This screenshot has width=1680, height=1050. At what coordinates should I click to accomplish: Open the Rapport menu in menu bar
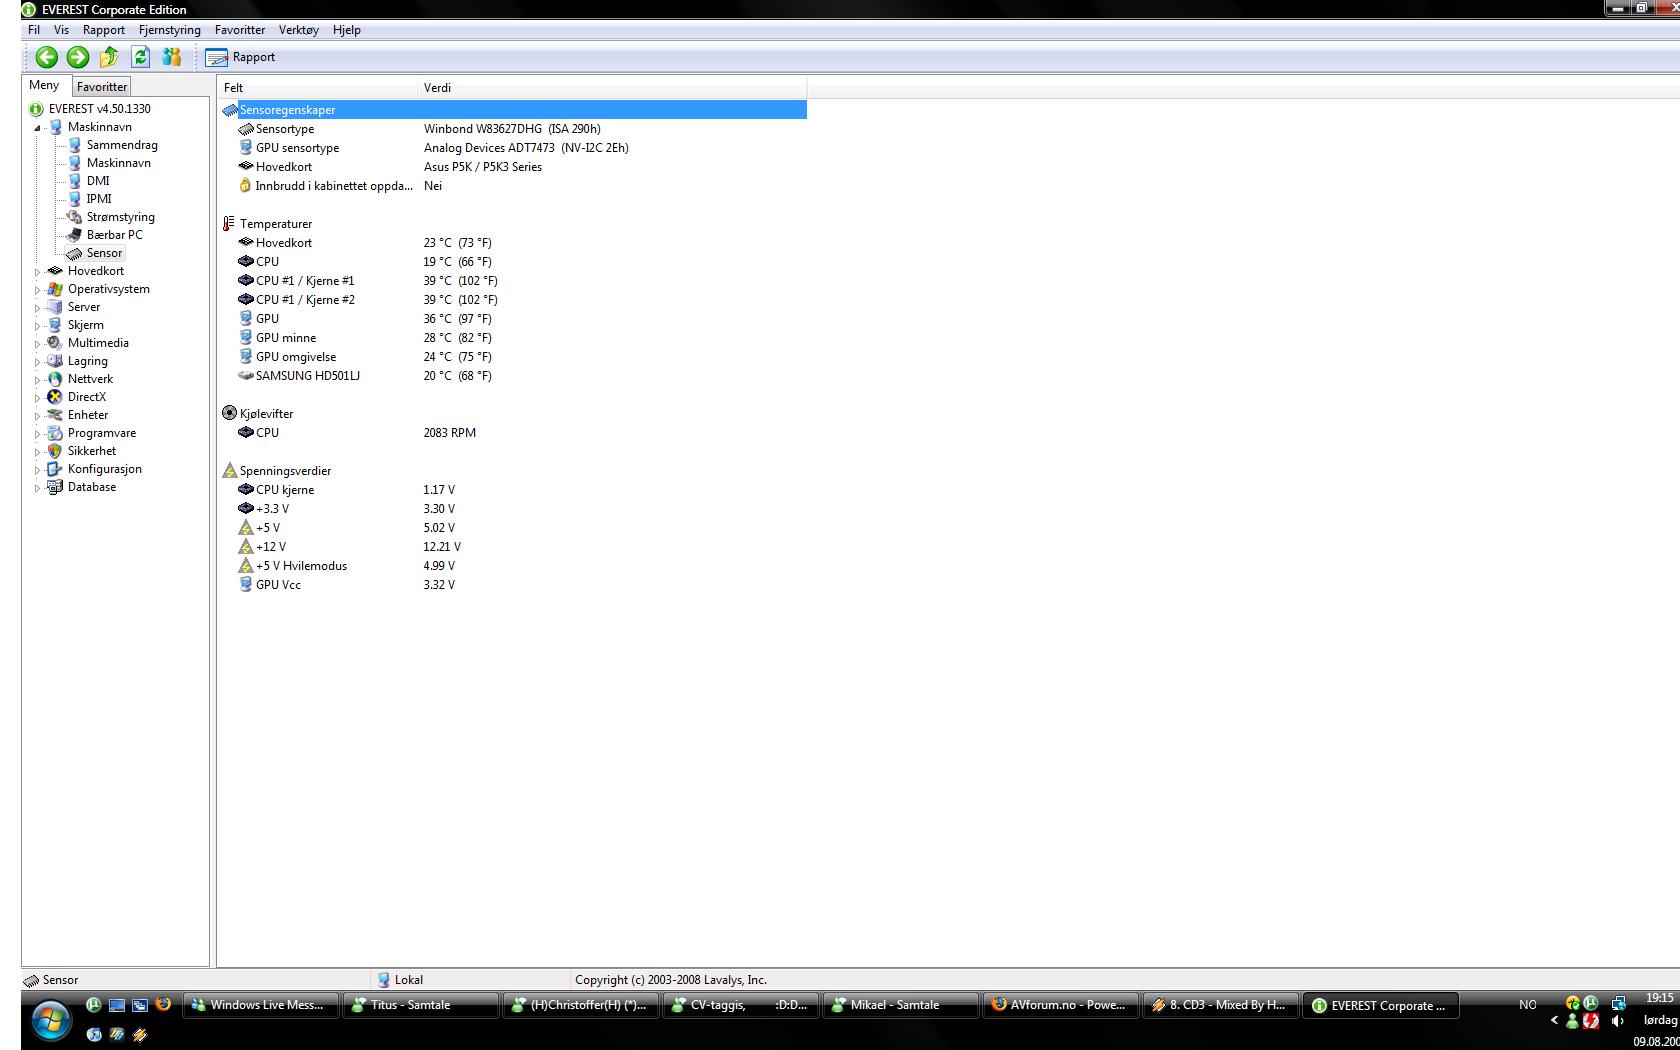pyautogui.click(x=104, y=30)
